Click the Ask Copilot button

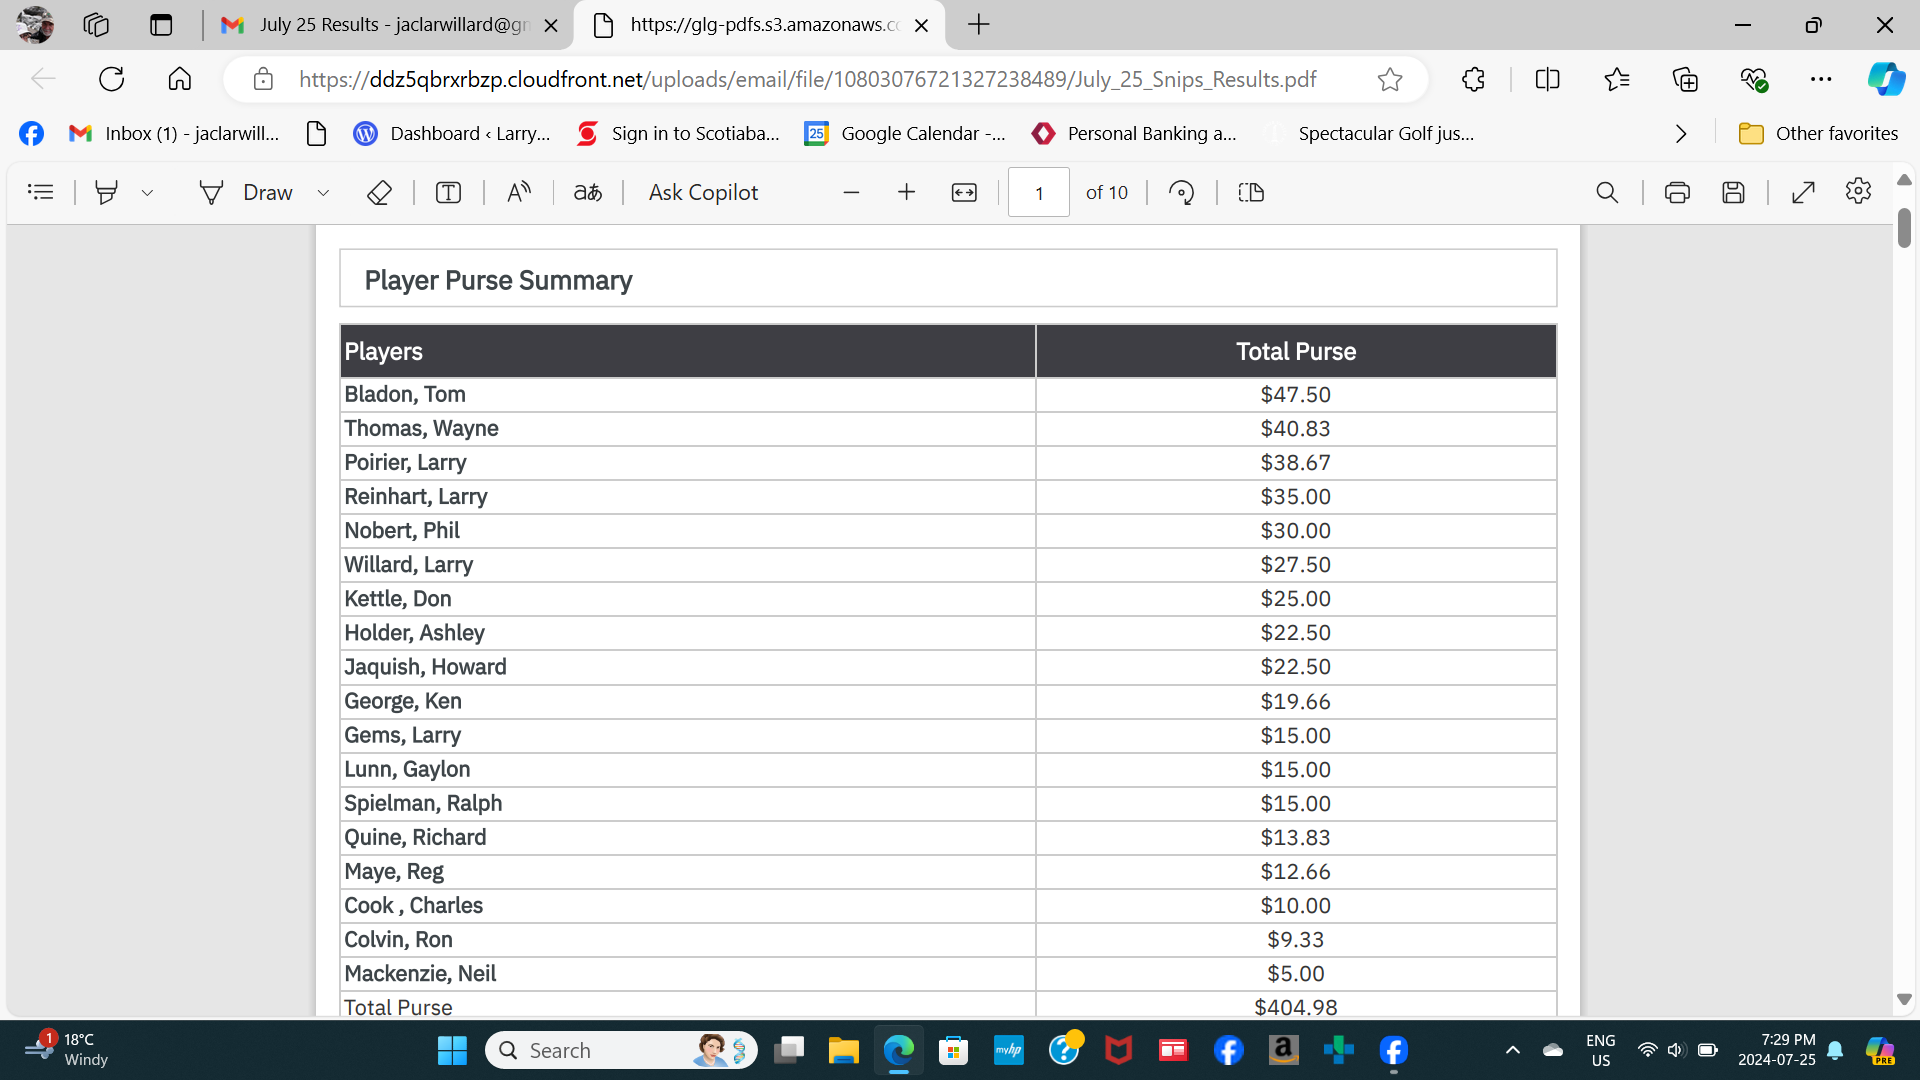point(703,192)
